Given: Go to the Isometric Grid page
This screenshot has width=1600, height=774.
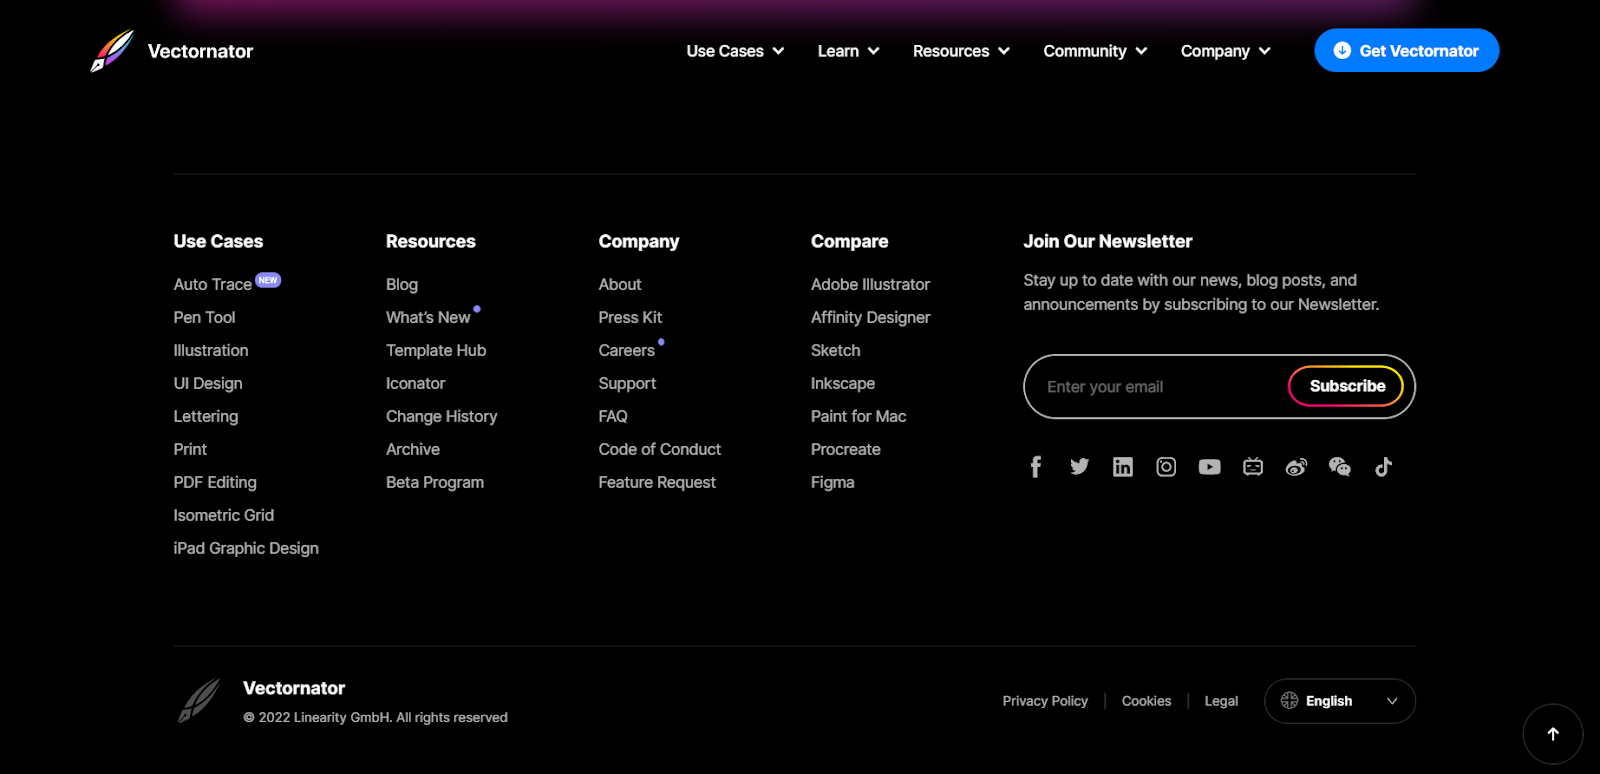Looking at the screenshot, I should click(x=224, y=516).
